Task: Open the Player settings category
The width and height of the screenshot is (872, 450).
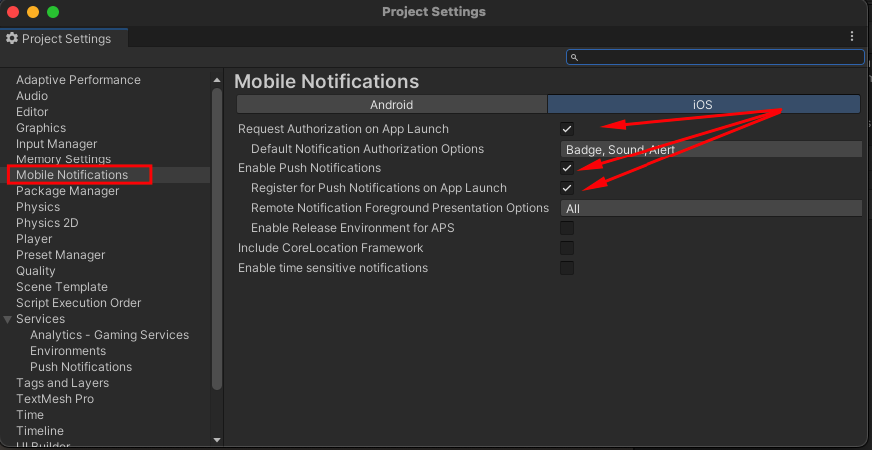Action: click(x=34, y=239)
